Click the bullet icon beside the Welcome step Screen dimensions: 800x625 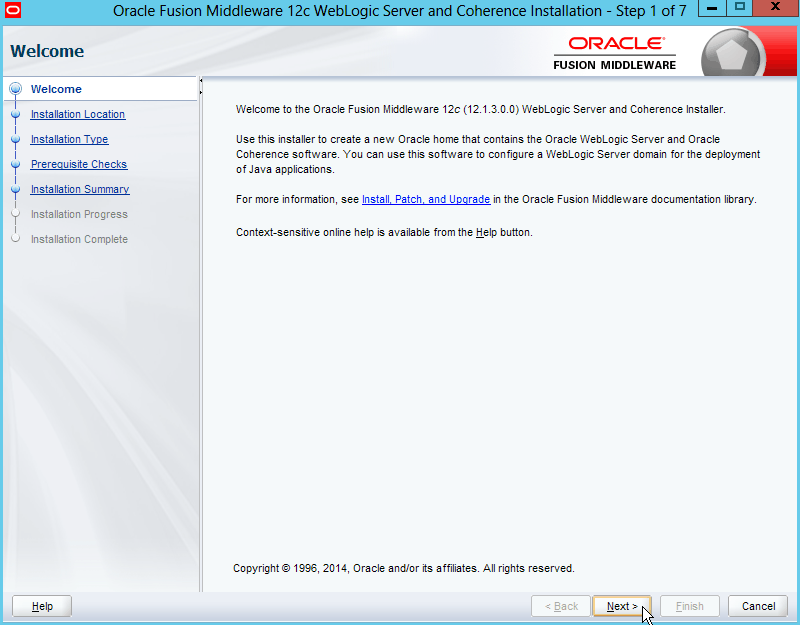[x=15, y=89]
